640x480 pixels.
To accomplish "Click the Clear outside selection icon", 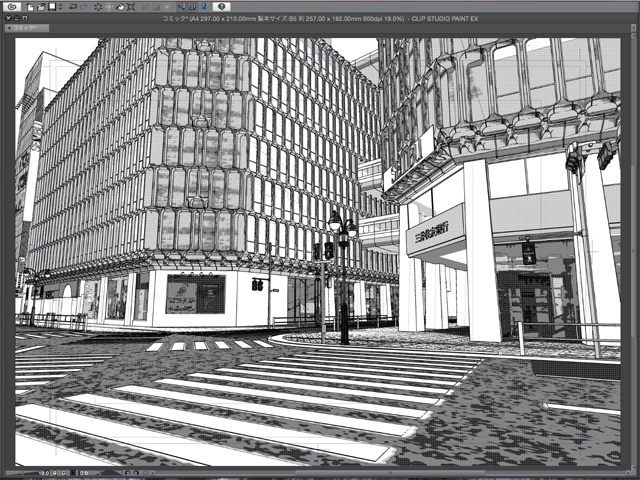I will 109,7.
